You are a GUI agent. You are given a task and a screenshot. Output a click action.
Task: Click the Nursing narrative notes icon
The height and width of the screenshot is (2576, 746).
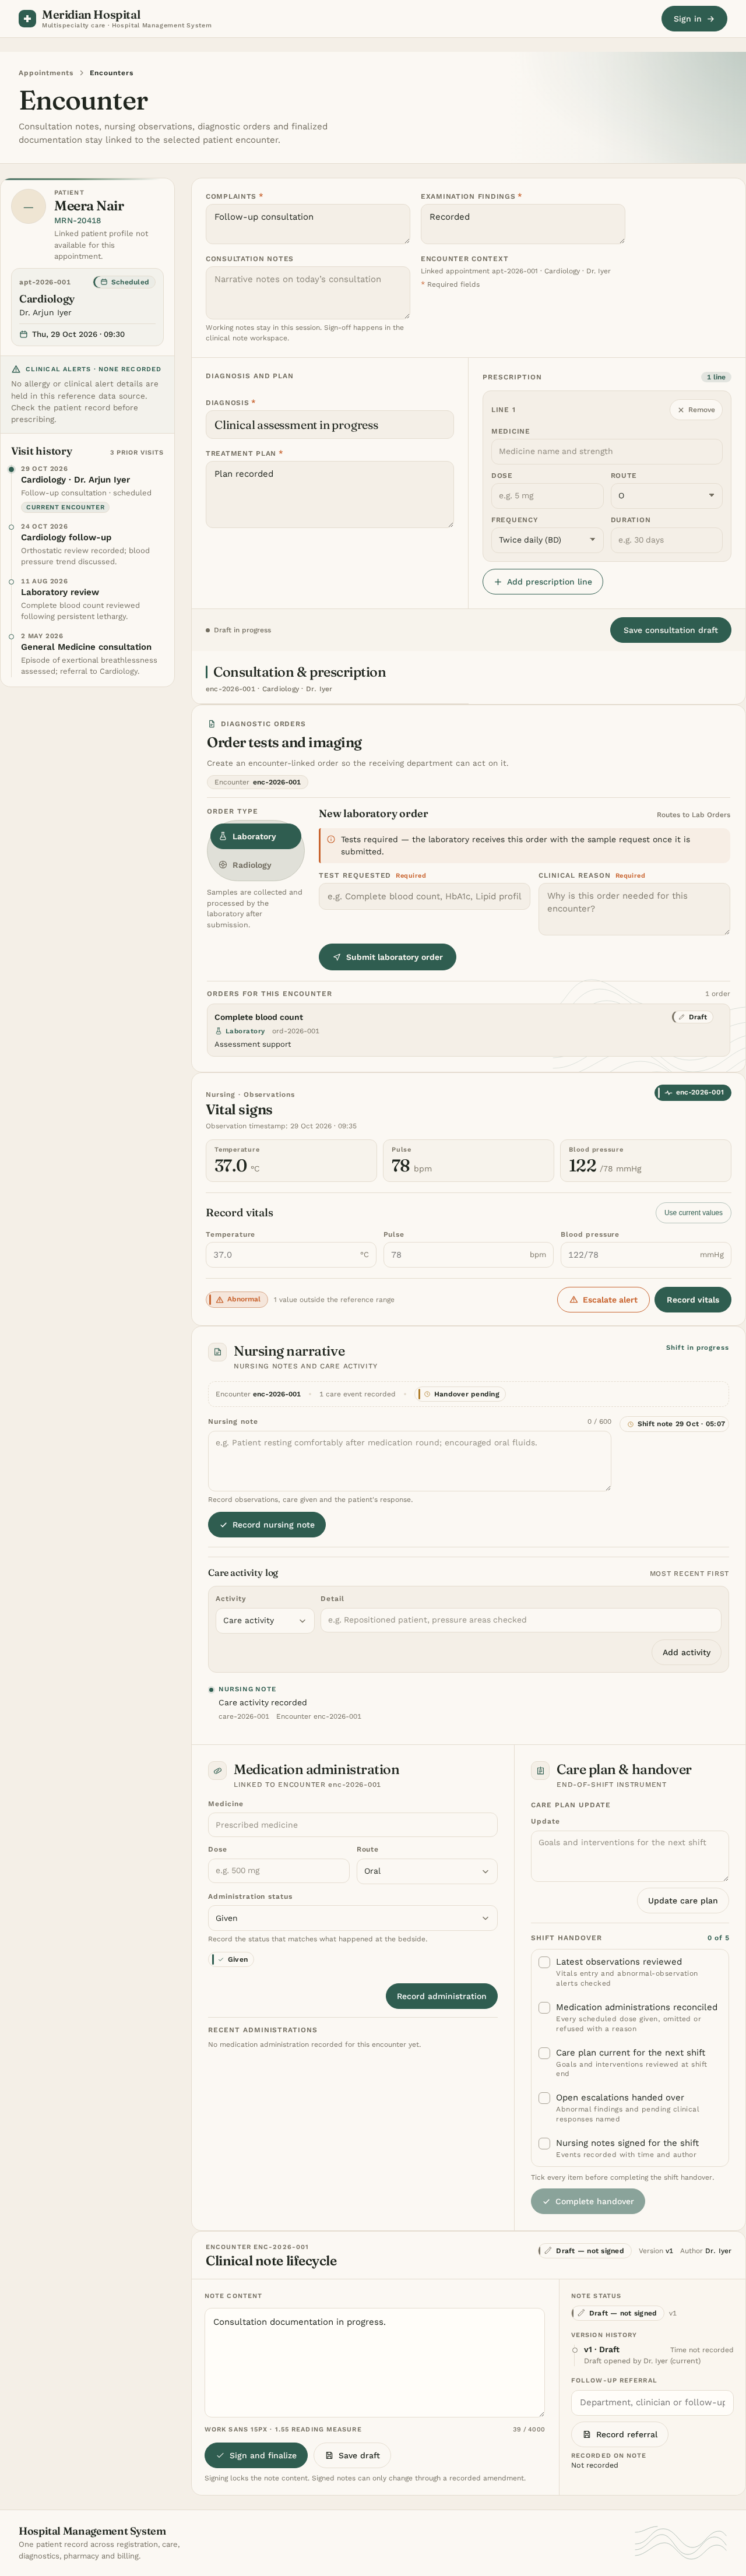pos(217,1352)
